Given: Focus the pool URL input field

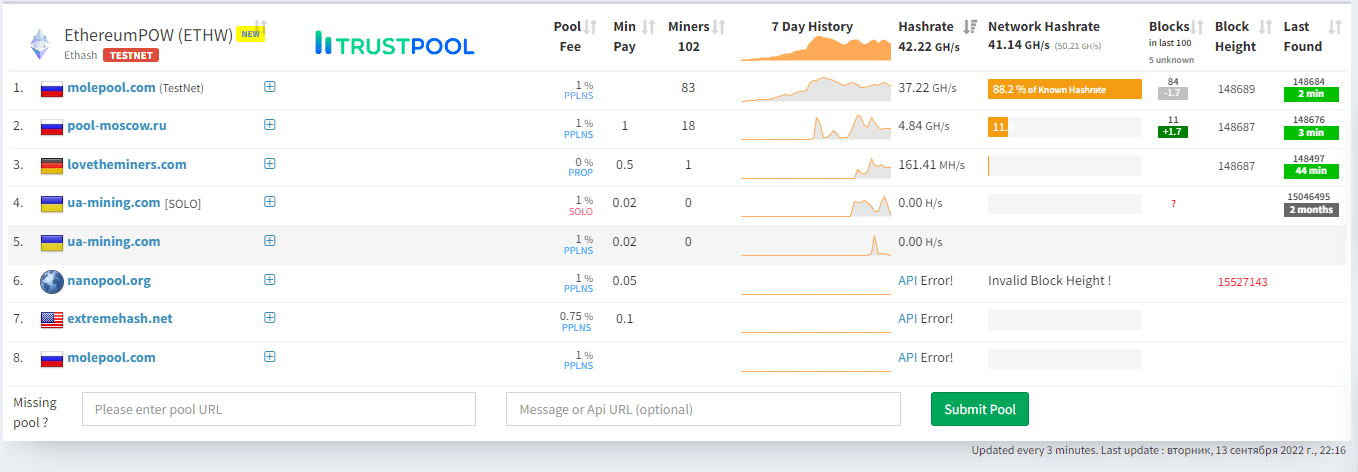Looking at the screenshot, I should (279, 409).
